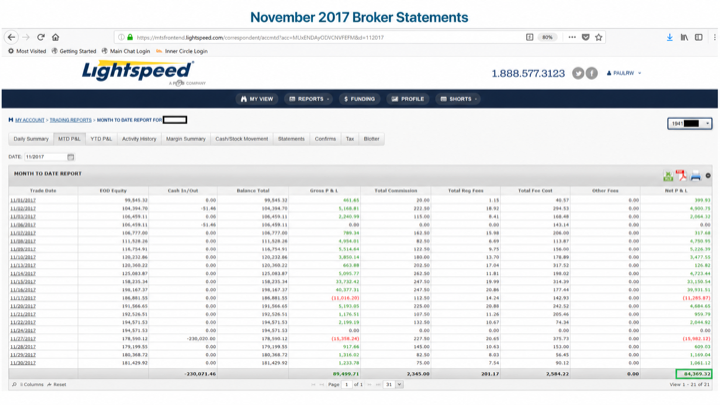Open the Profile navigation item
This screenshot has width=720, height=405.
(408, 99)
